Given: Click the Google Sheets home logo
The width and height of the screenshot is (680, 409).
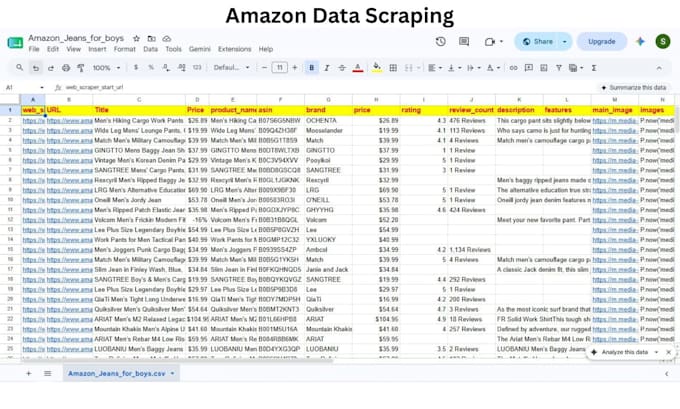Looking at the screenshot, I should [x=15, y=43].
